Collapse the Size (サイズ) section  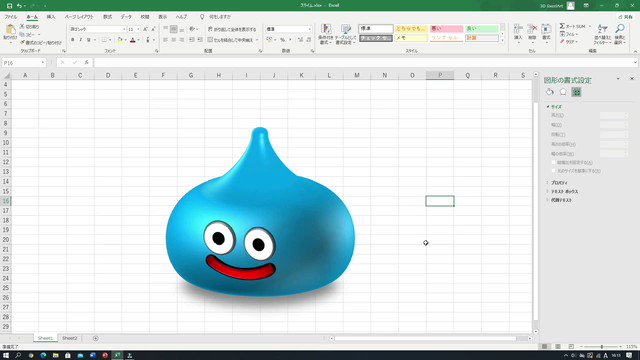pos(548,107)
